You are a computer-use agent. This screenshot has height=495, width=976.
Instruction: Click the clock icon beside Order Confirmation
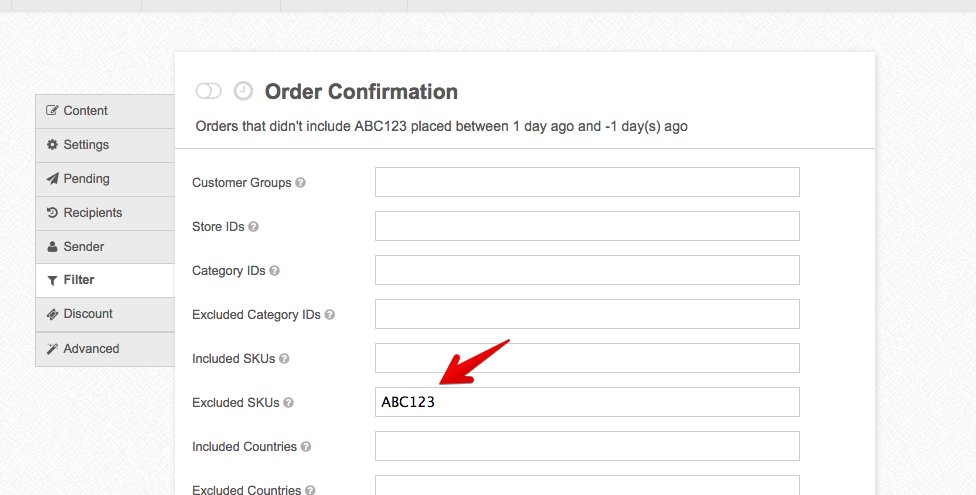pyautogui.click(x=243, y=92)
